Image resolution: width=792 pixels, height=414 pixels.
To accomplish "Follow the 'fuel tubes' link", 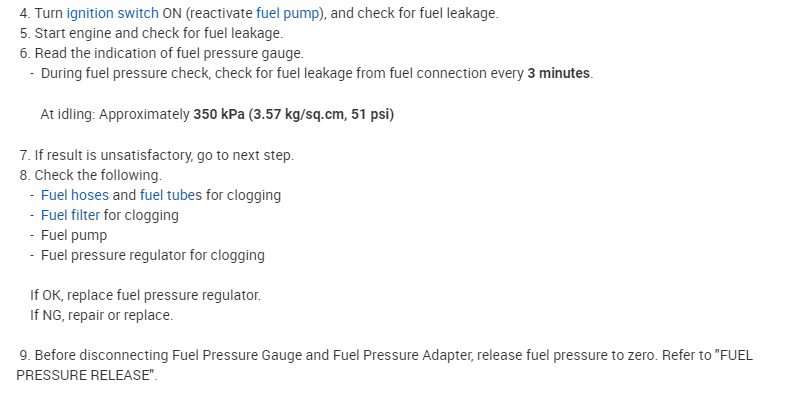I will 171,195.
